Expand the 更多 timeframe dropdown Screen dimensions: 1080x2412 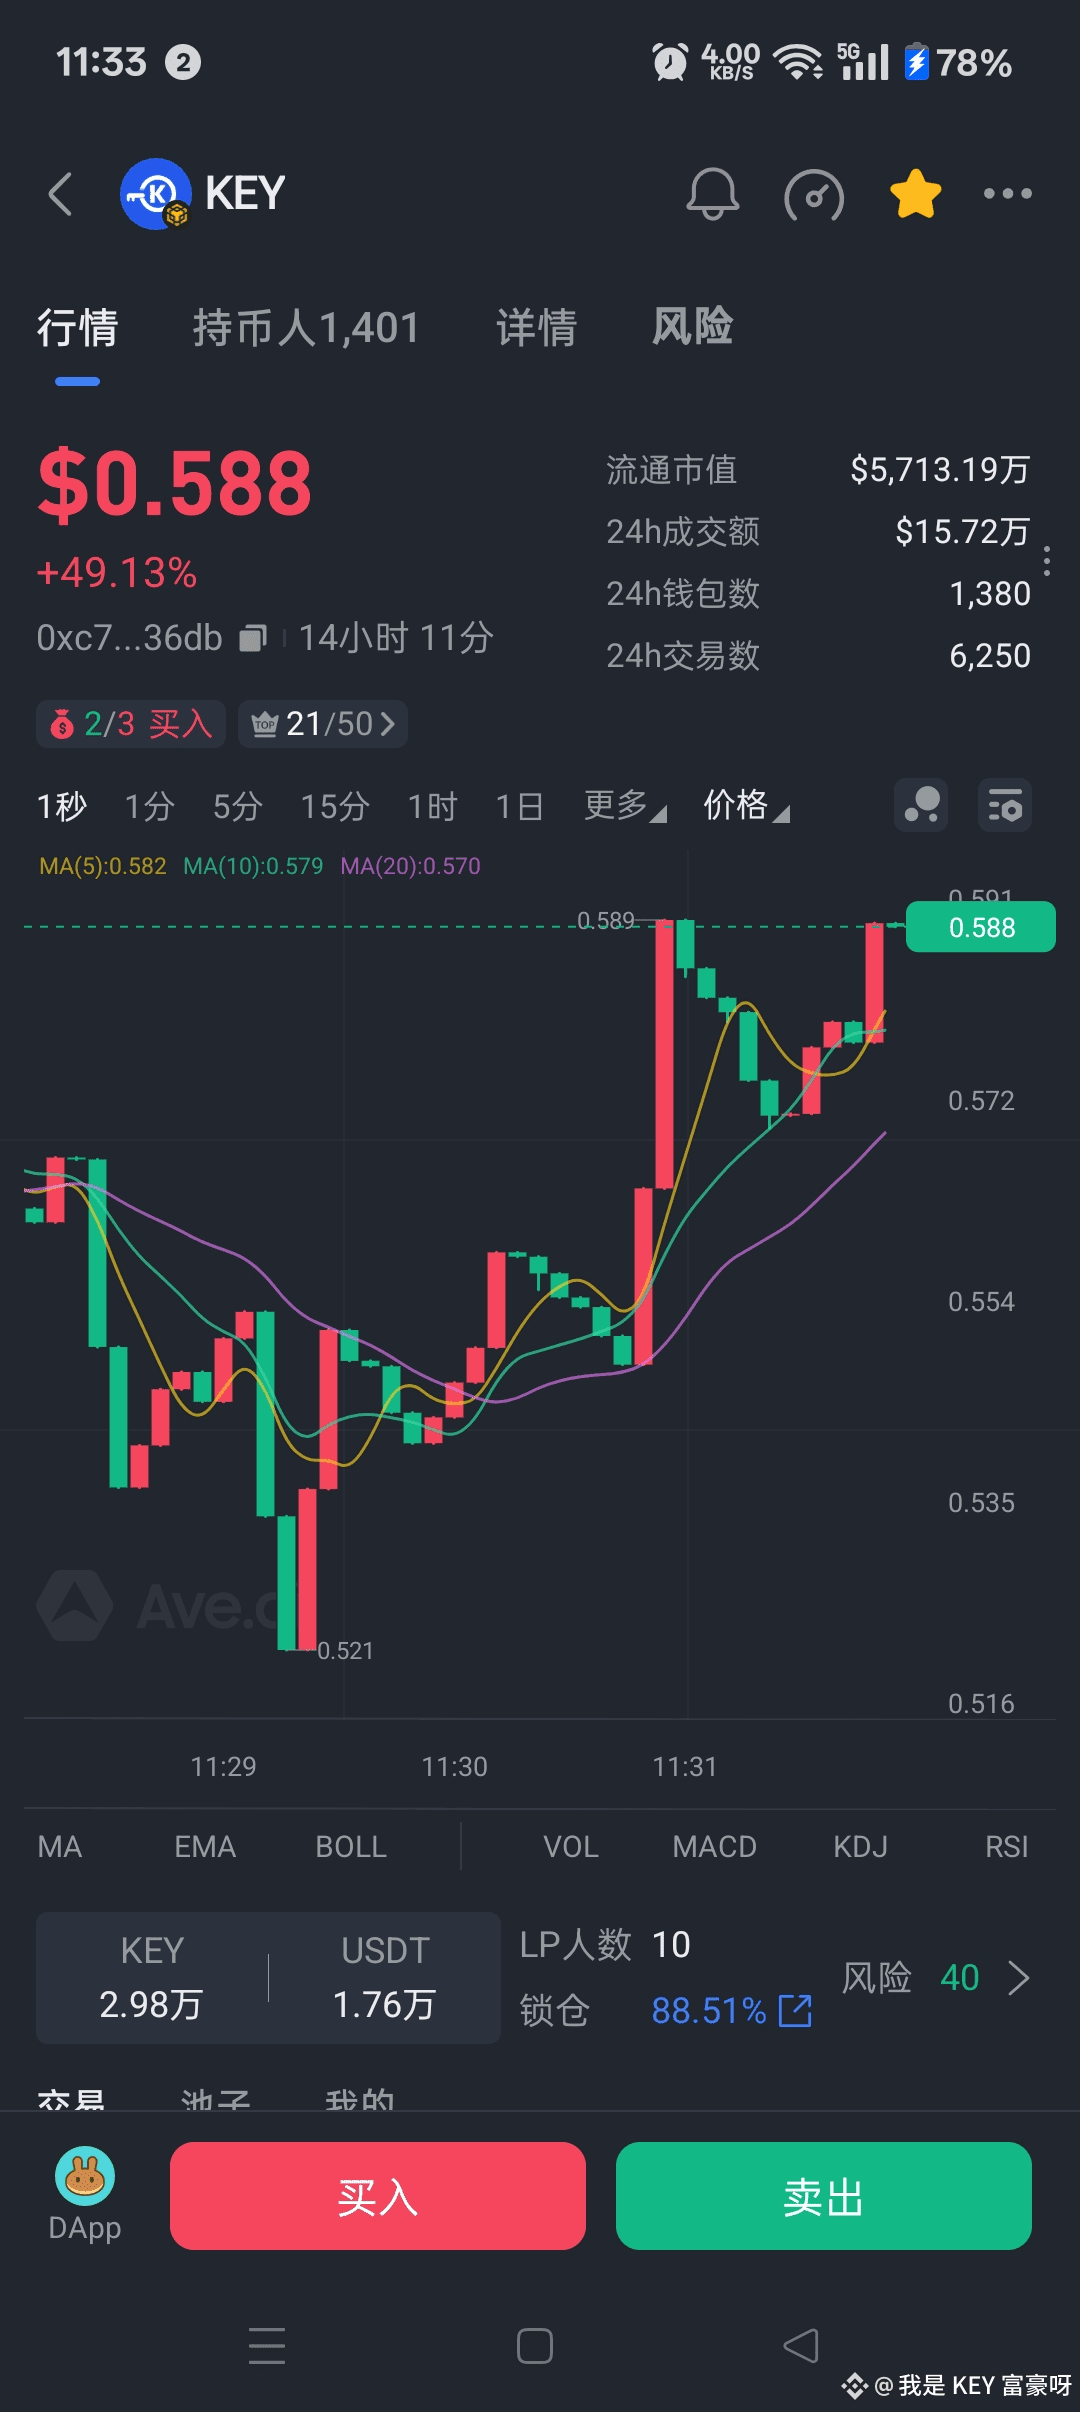coord(625,805)
